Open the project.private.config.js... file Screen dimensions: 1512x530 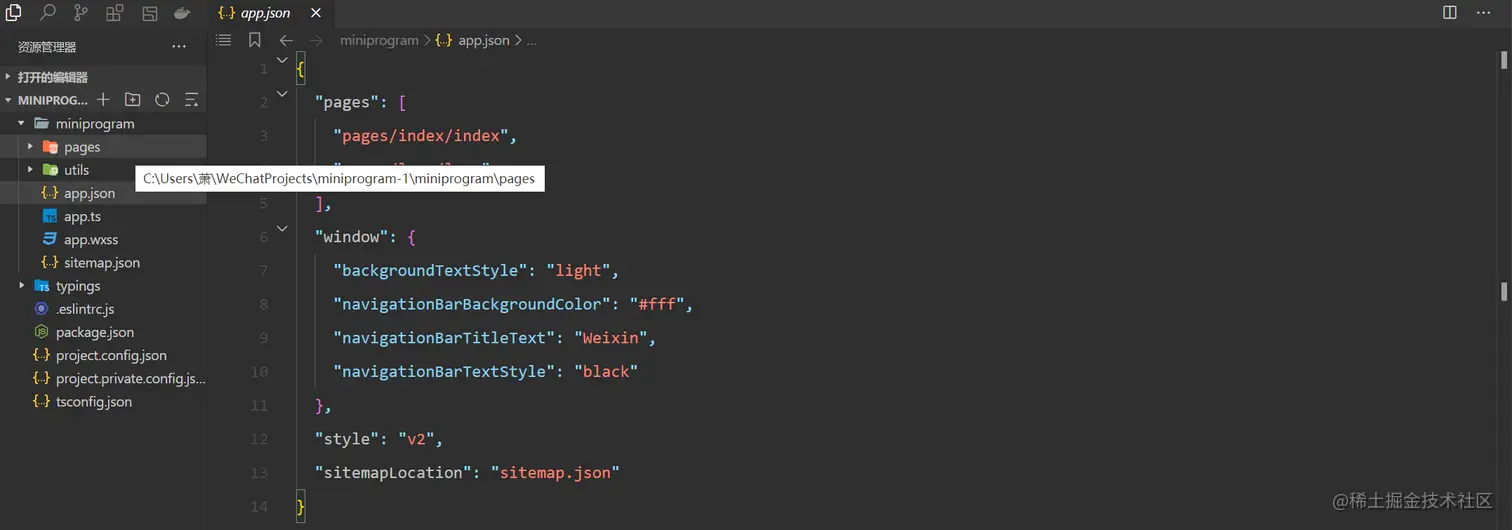click(103, 378)
